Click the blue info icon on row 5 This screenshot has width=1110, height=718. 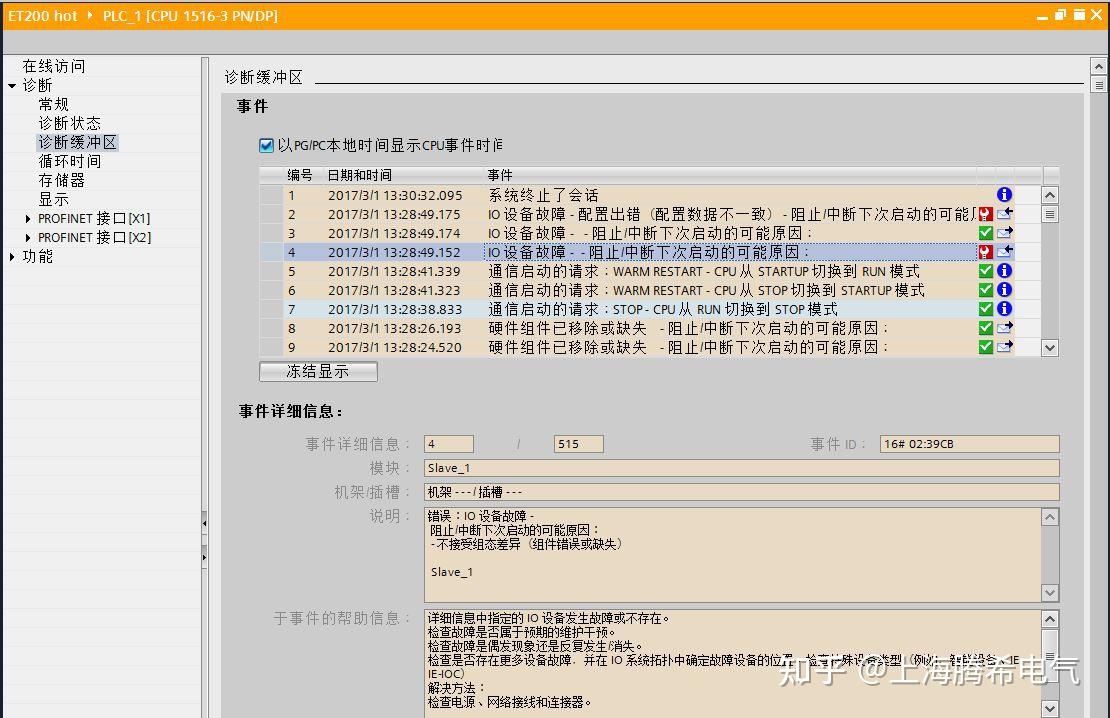(1004, 270)
